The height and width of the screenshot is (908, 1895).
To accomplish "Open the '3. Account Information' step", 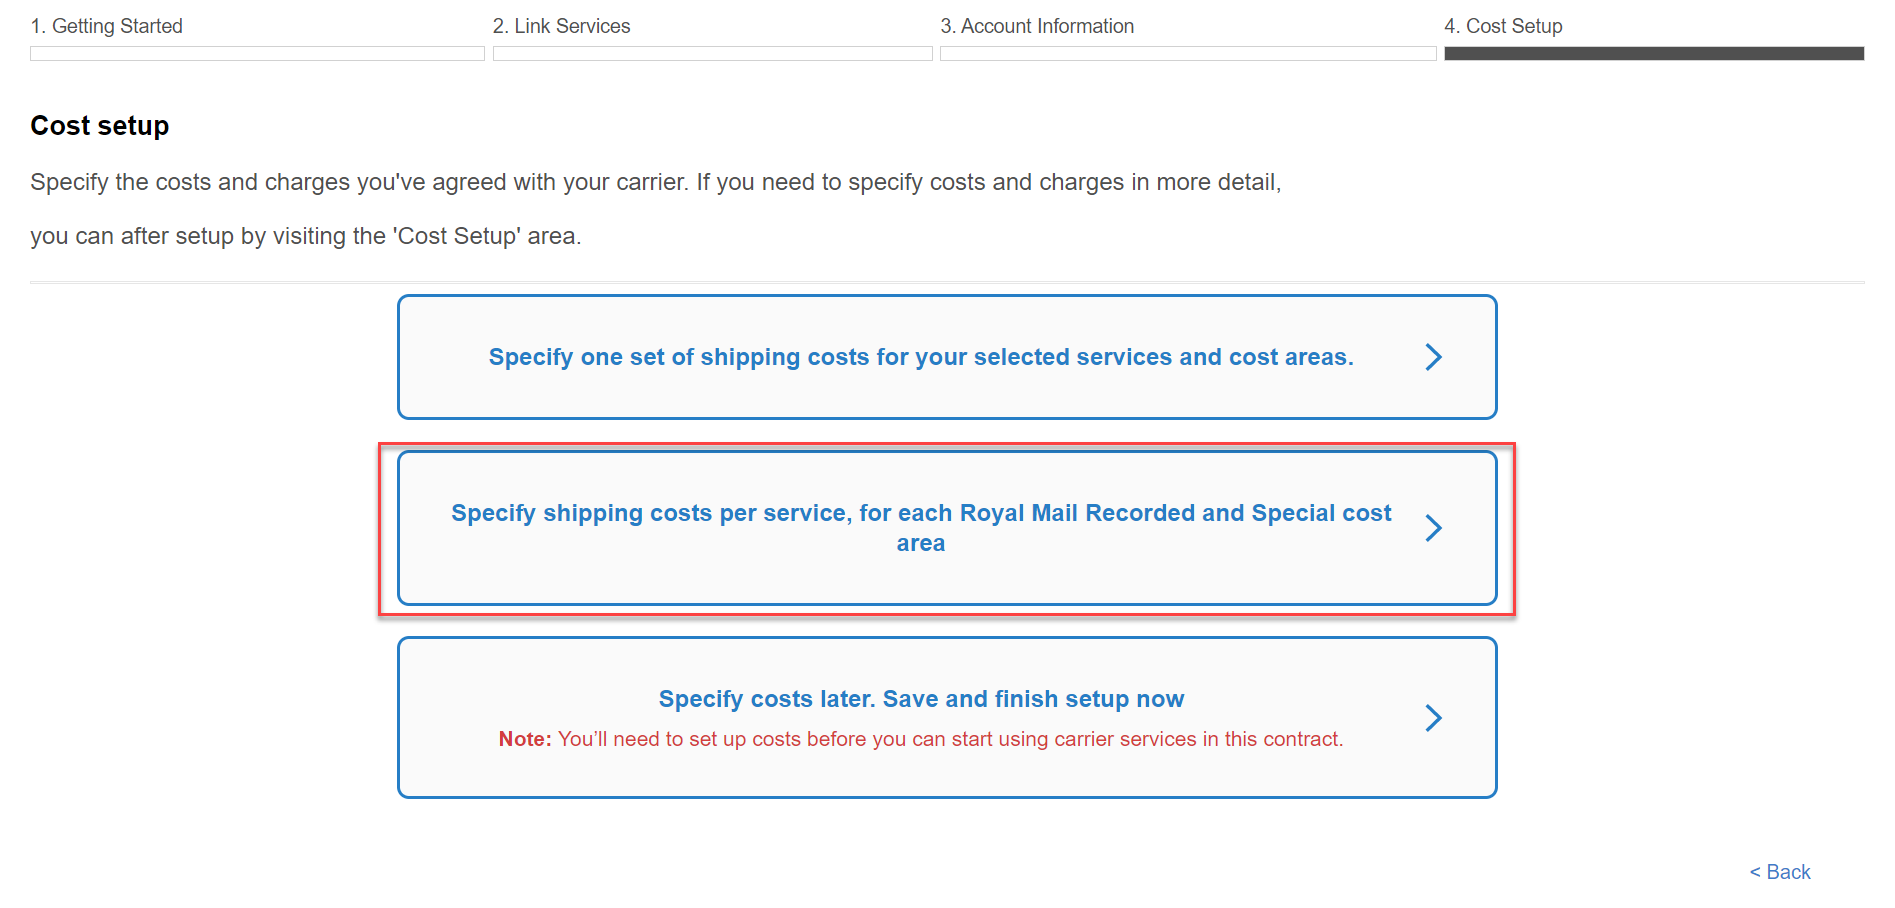I will tap(1037, 25).
